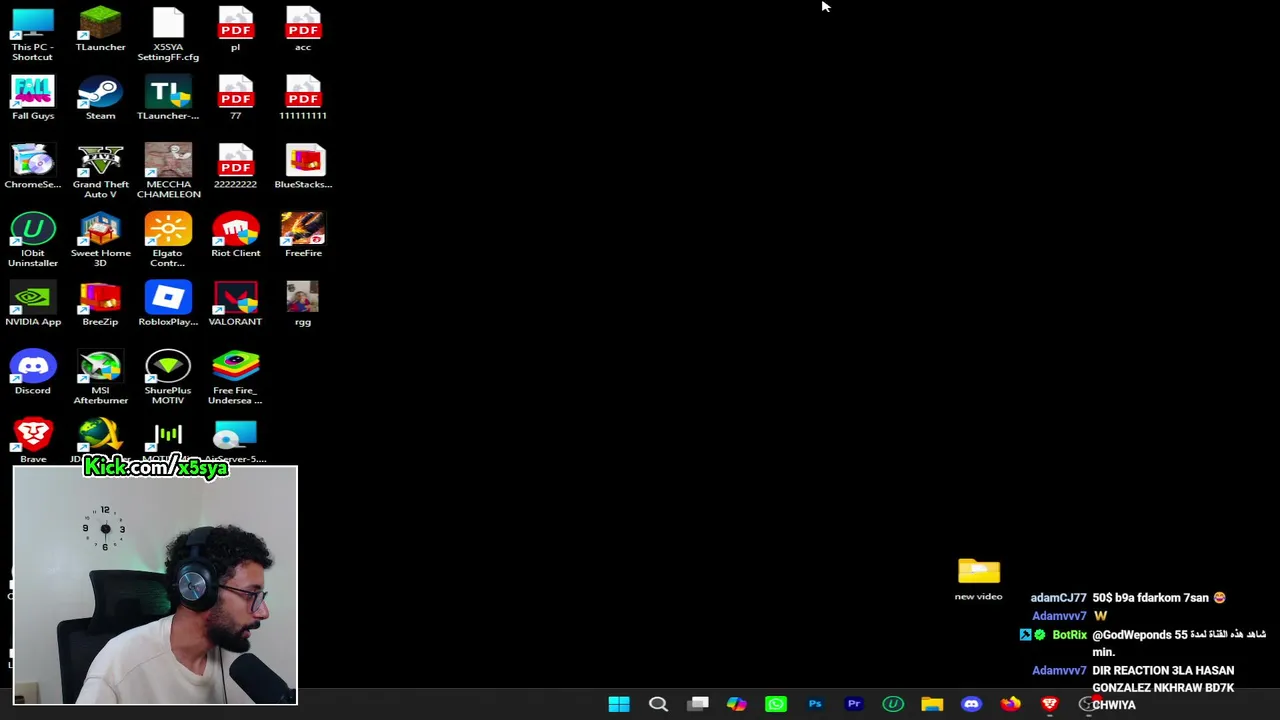The image size is (1280, 720).
Task: Open the PDF file named 111111111
Action: coord(303,98)
